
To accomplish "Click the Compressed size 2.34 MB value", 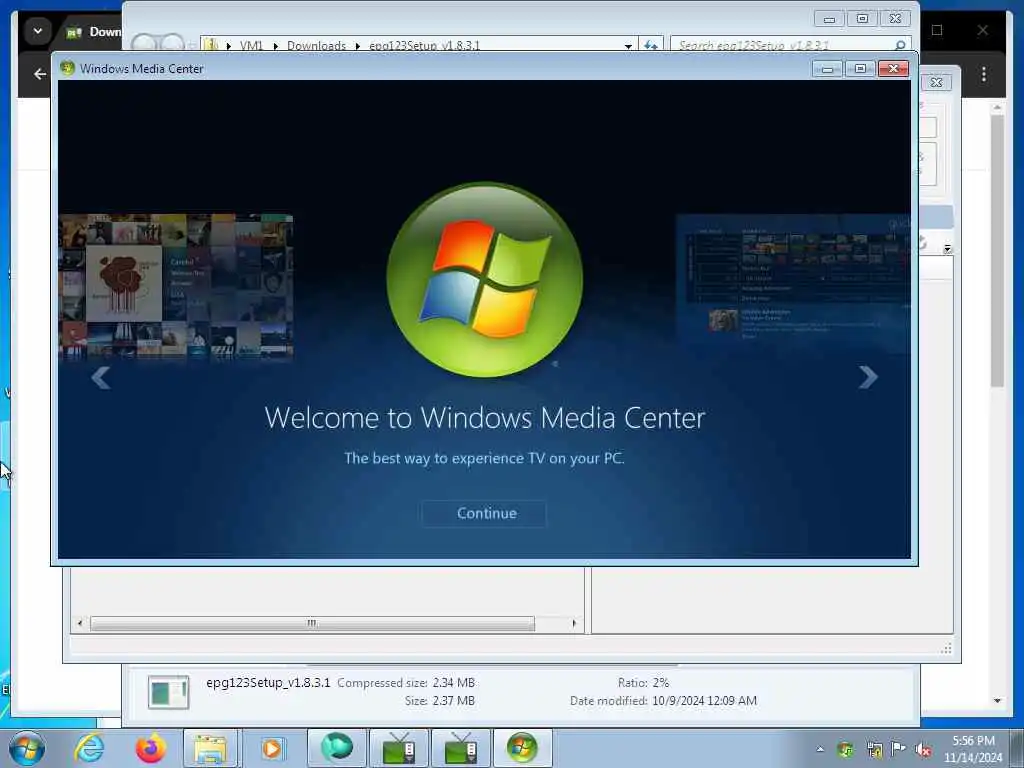I will [454, 682].
